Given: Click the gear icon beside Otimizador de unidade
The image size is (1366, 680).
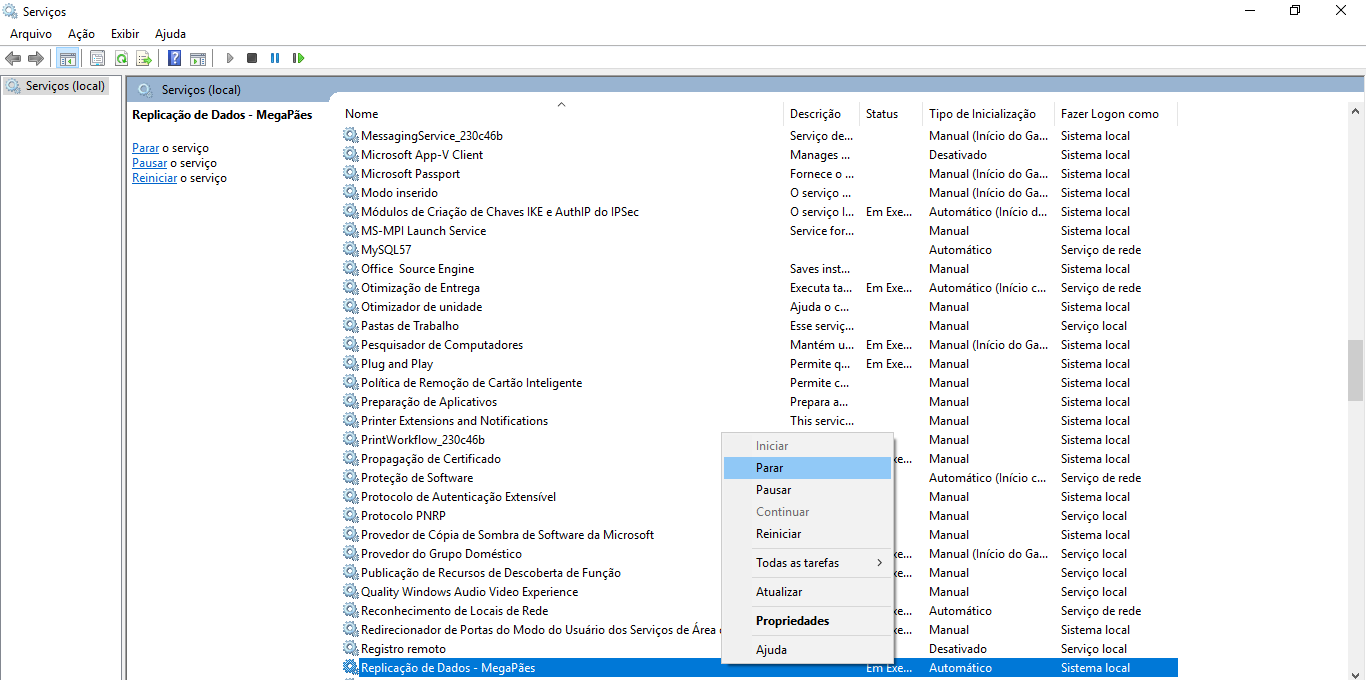Looking at the screenshot, I should 351,307.
